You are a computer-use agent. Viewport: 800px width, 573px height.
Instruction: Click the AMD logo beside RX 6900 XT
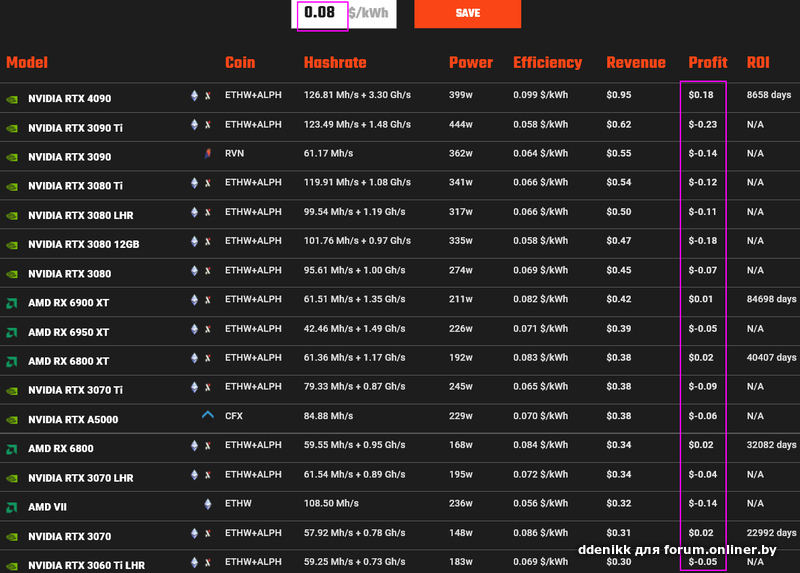12,304
